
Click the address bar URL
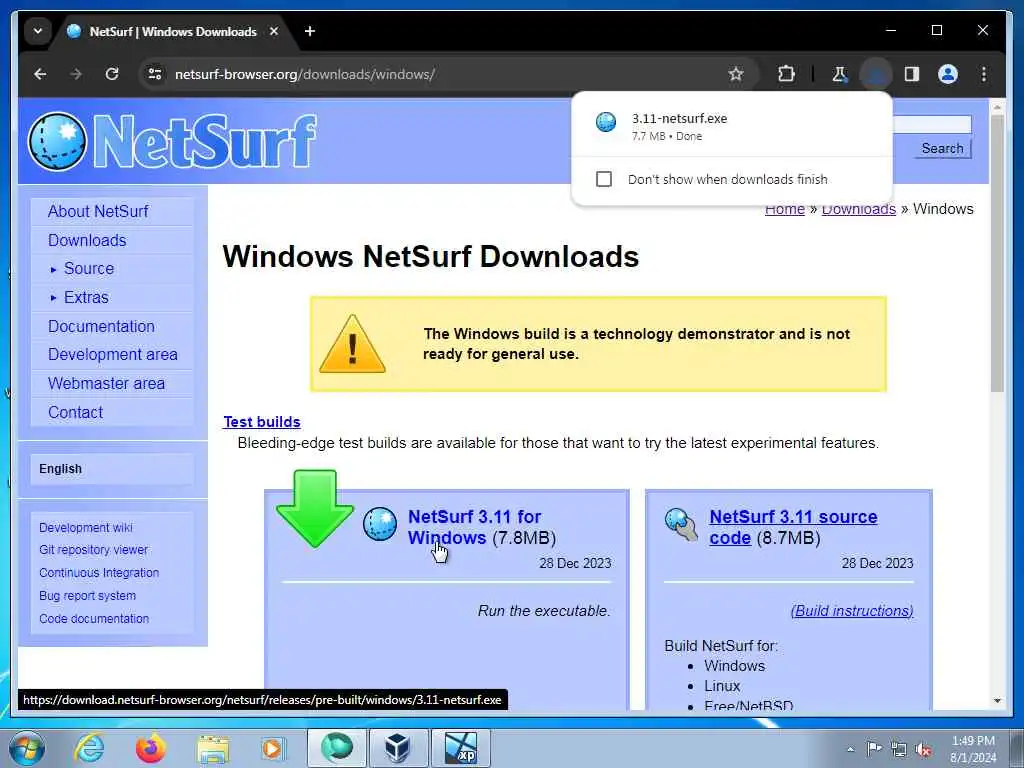305,74
